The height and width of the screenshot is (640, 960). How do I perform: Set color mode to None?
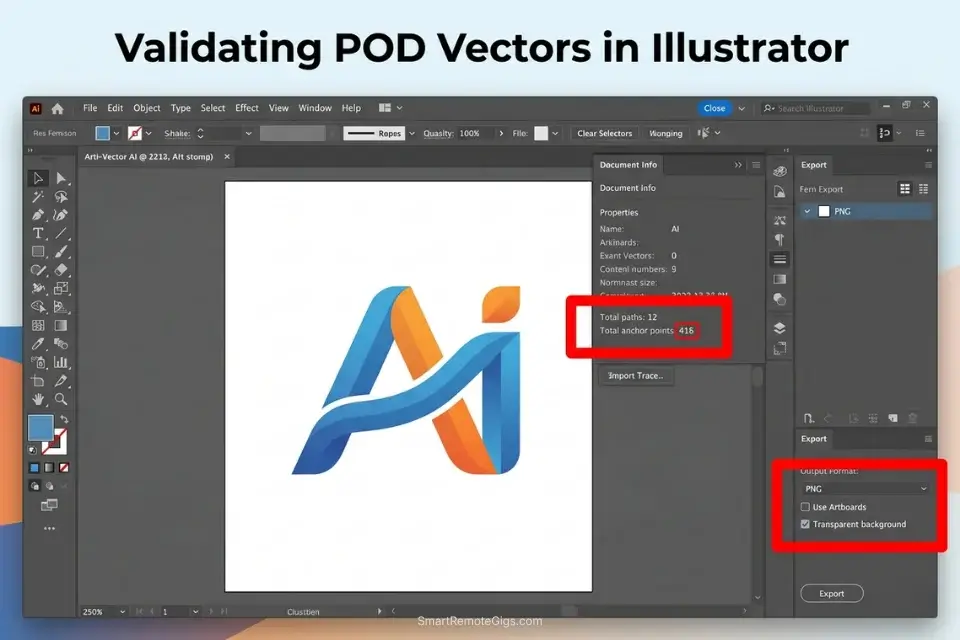pos(64,468)
